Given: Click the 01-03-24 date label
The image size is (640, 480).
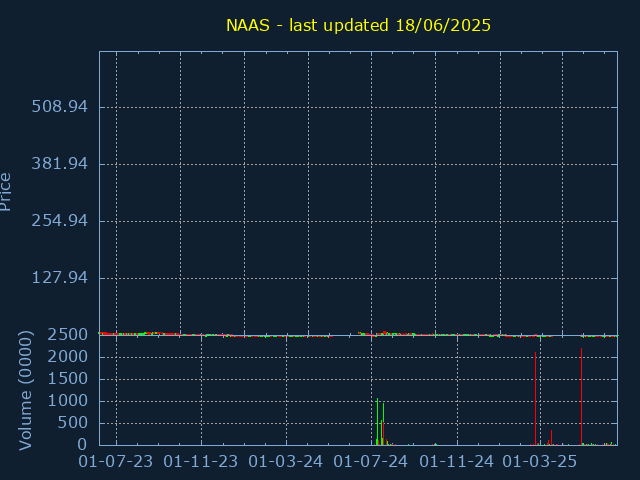Looking at the screenshot, I should 285,462.
